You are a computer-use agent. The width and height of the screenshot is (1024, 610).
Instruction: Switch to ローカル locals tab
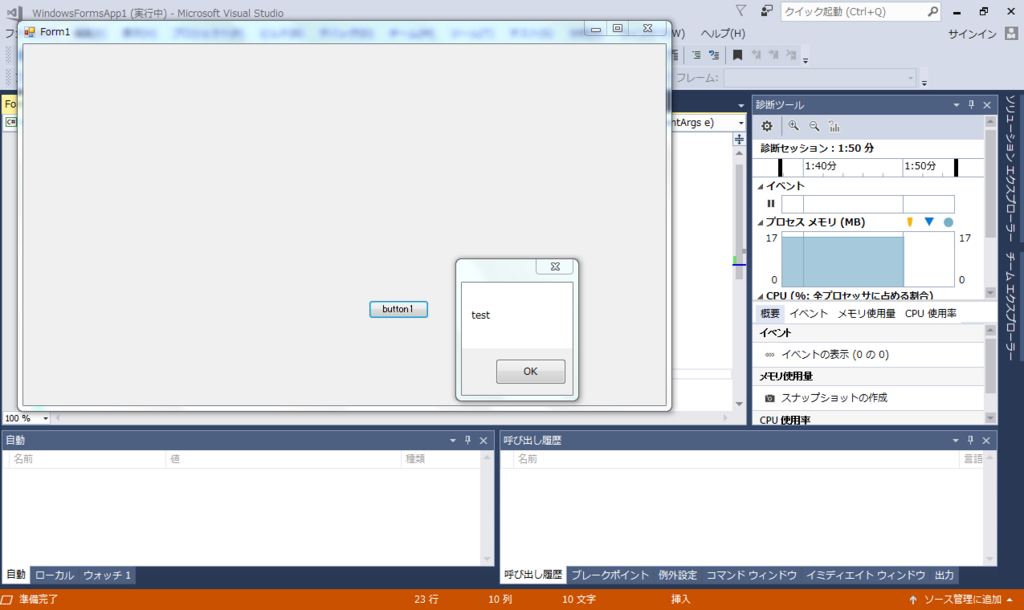pyautogui.click(x=54, y=575)
